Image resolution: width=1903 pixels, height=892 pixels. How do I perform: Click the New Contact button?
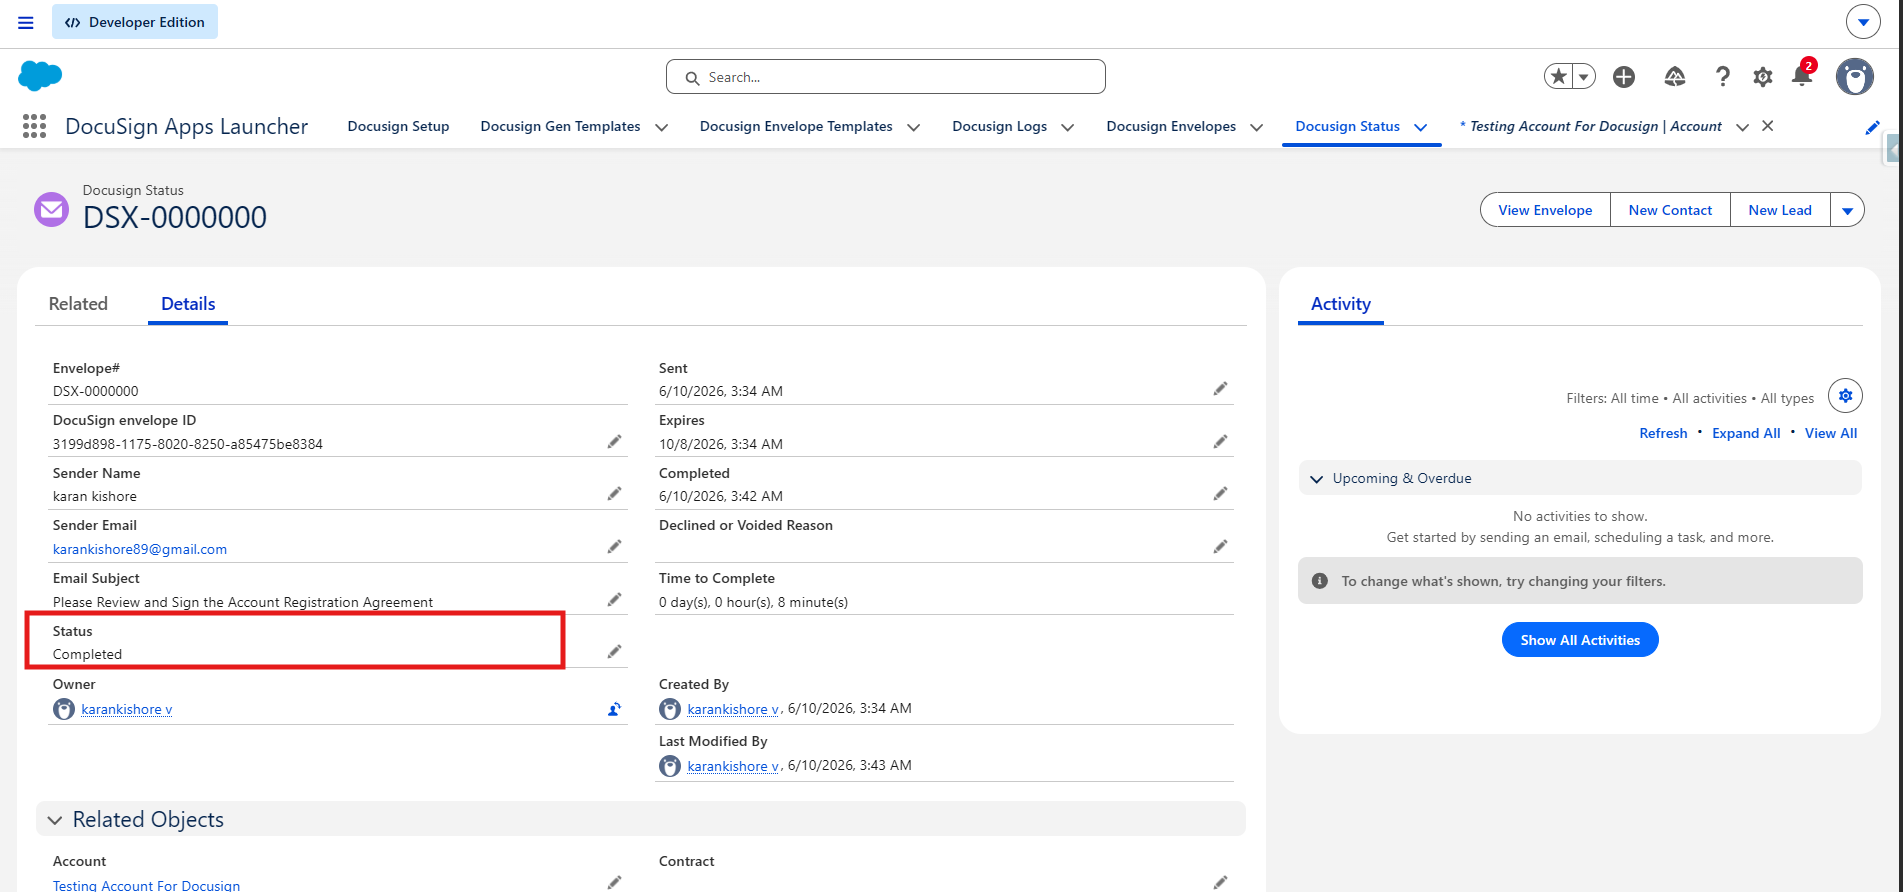coord(1670,210)
